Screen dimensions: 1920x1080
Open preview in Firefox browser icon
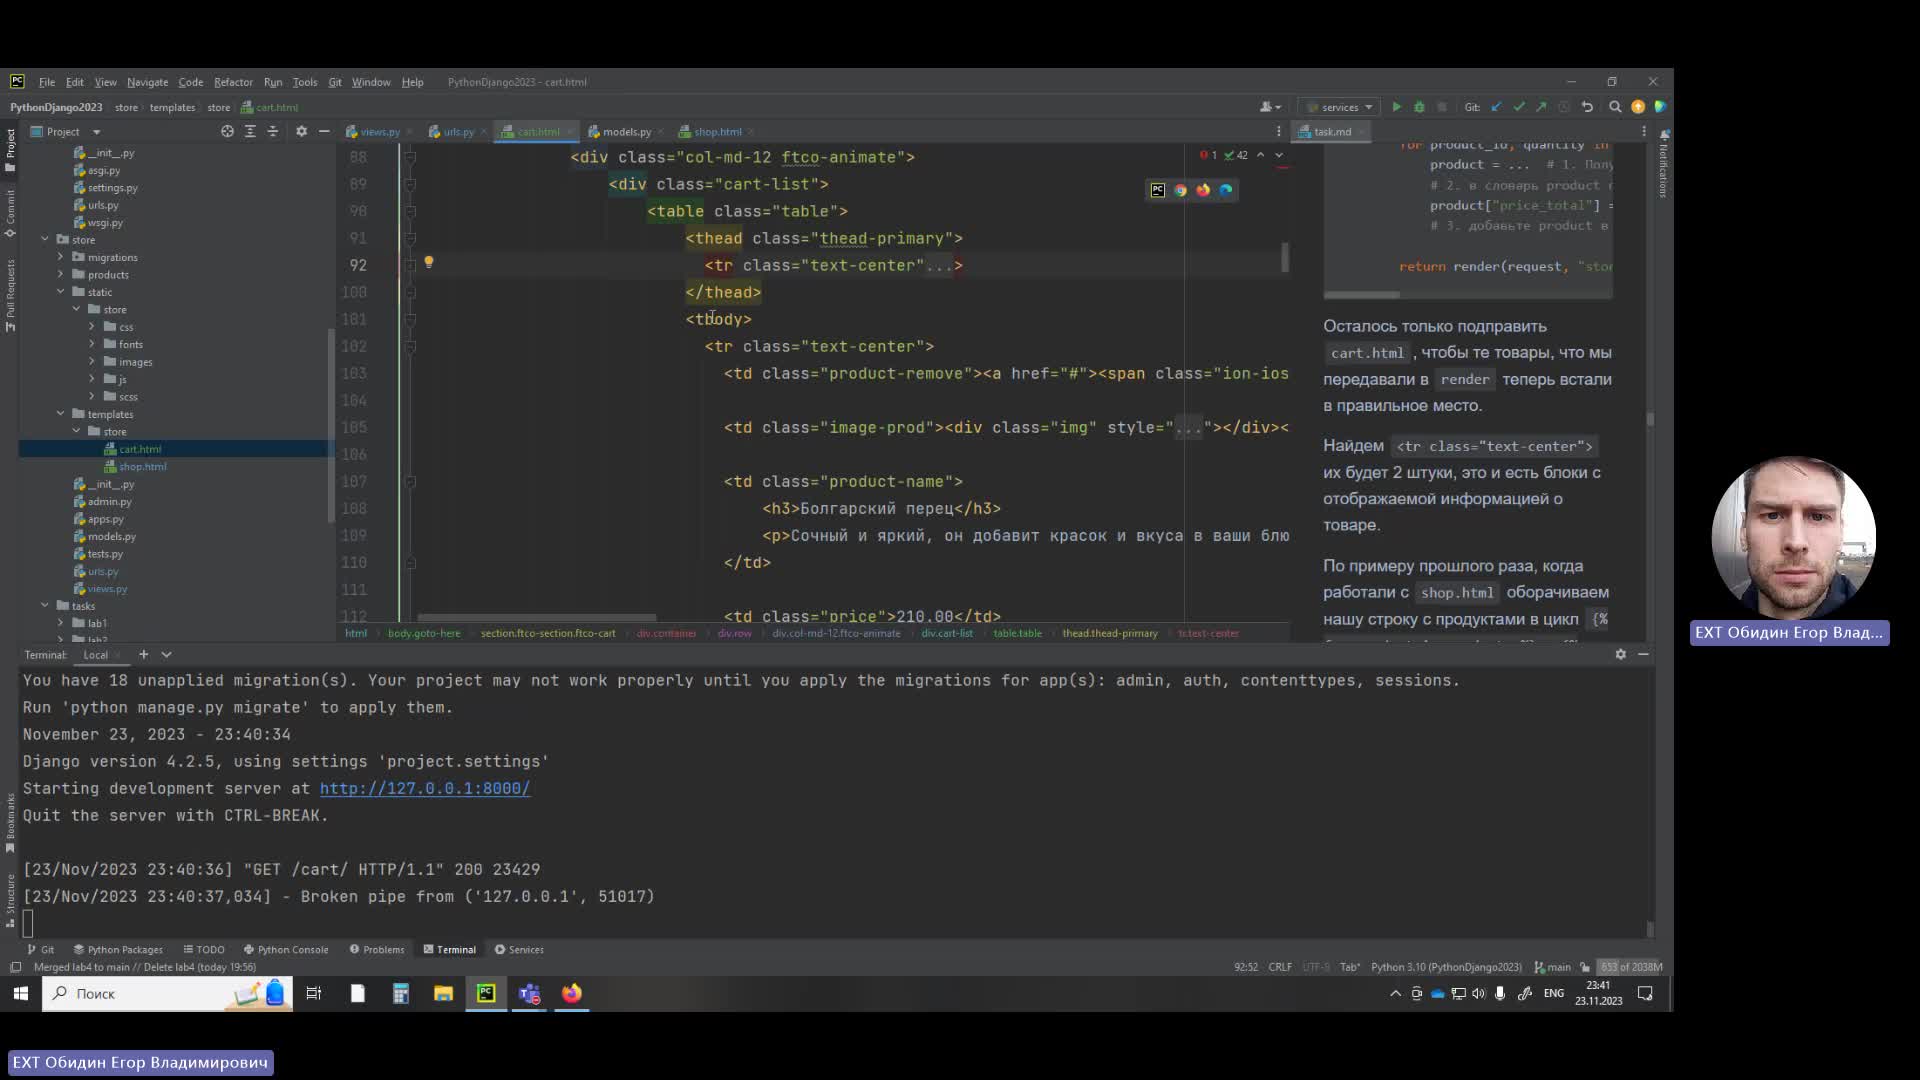pyautogui.click(x=1203, y=190)
